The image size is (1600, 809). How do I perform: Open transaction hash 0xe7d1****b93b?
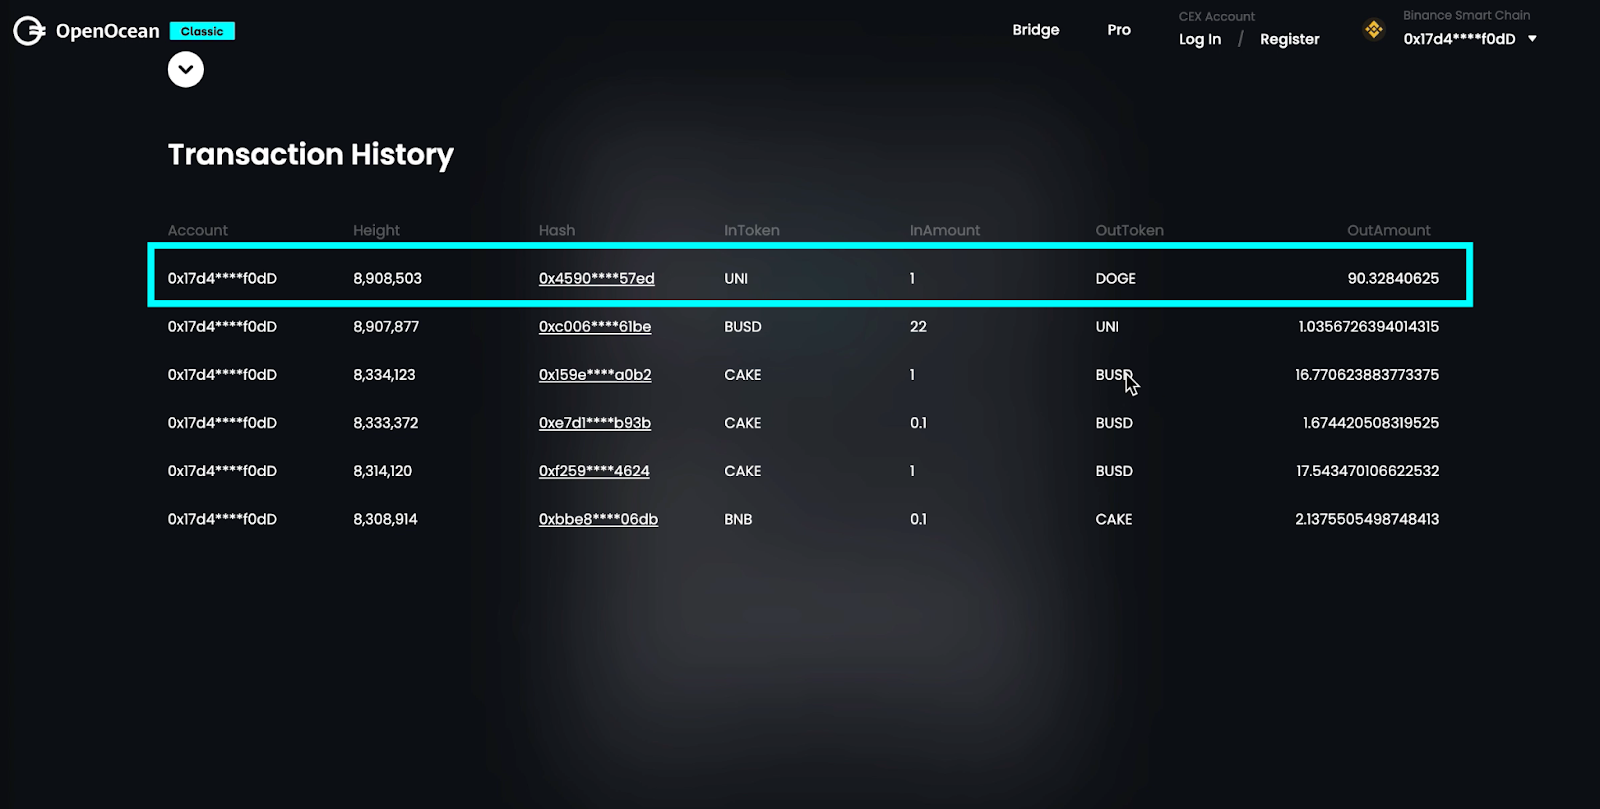(x=595, y=422)
